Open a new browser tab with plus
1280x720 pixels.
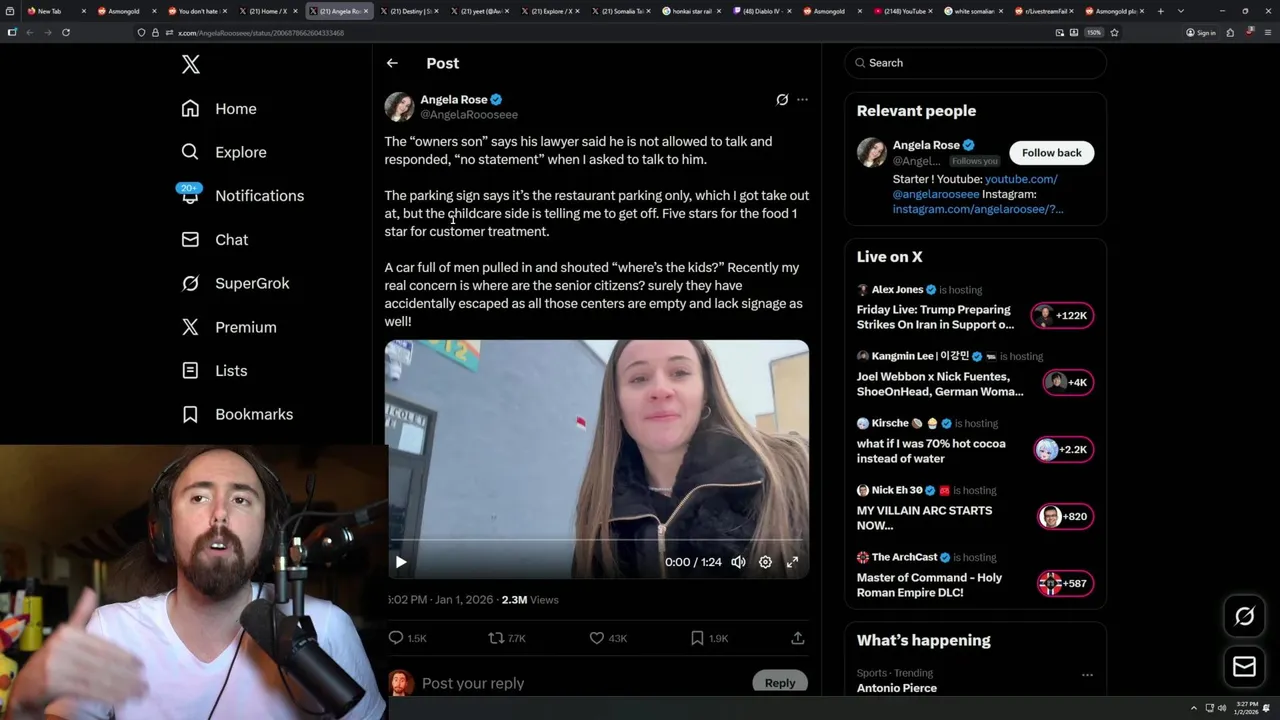[x=1160, y=11]
